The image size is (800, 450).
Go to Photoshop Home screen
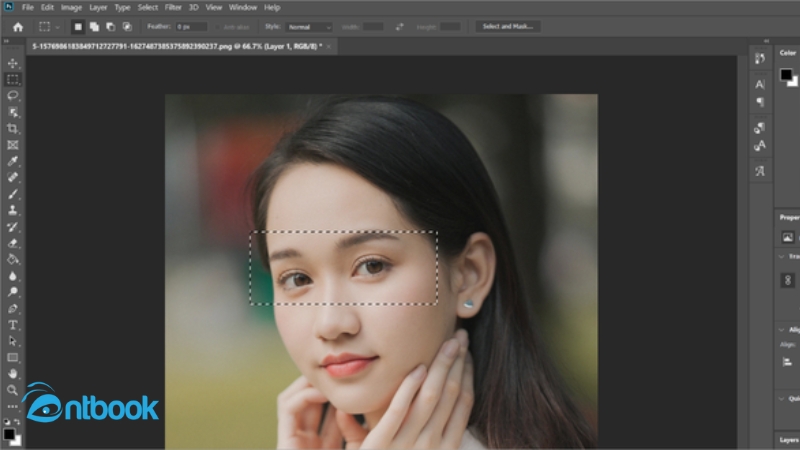18,27
